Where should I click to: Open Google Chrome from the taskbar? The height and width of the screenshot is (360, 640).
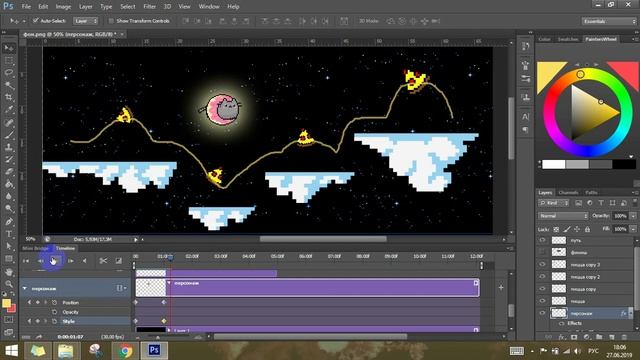click(x=125, y=351)
